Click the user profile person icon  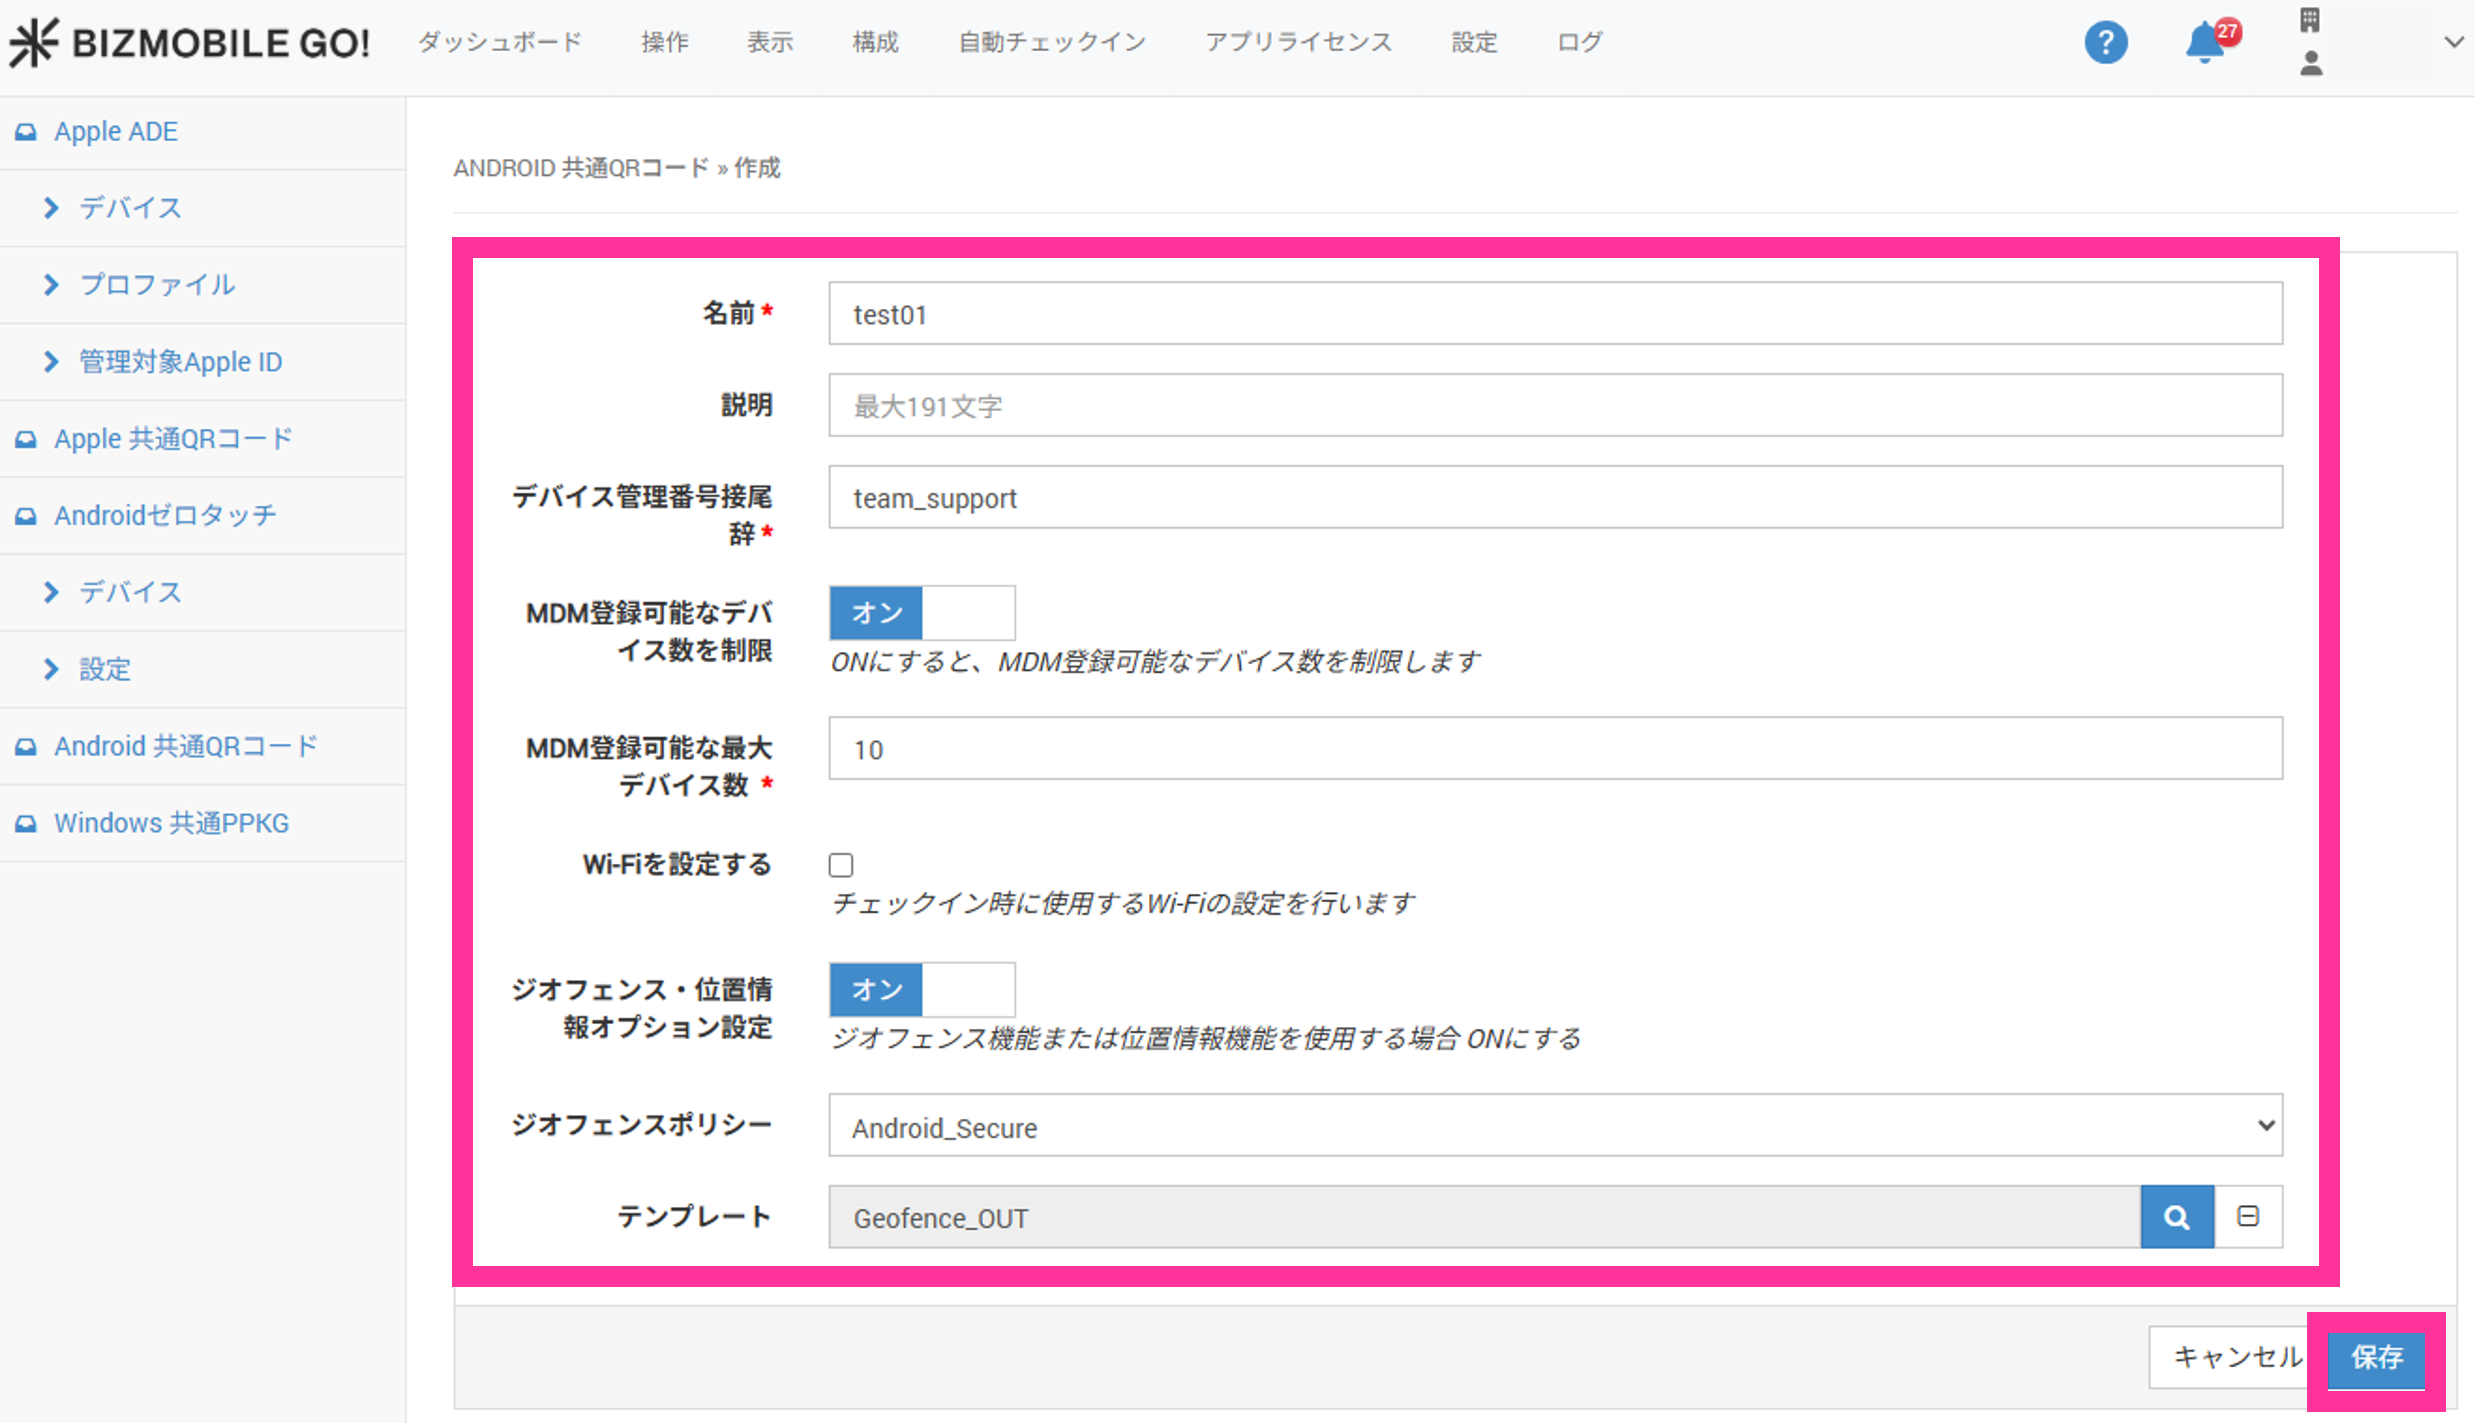point(2311,65)
